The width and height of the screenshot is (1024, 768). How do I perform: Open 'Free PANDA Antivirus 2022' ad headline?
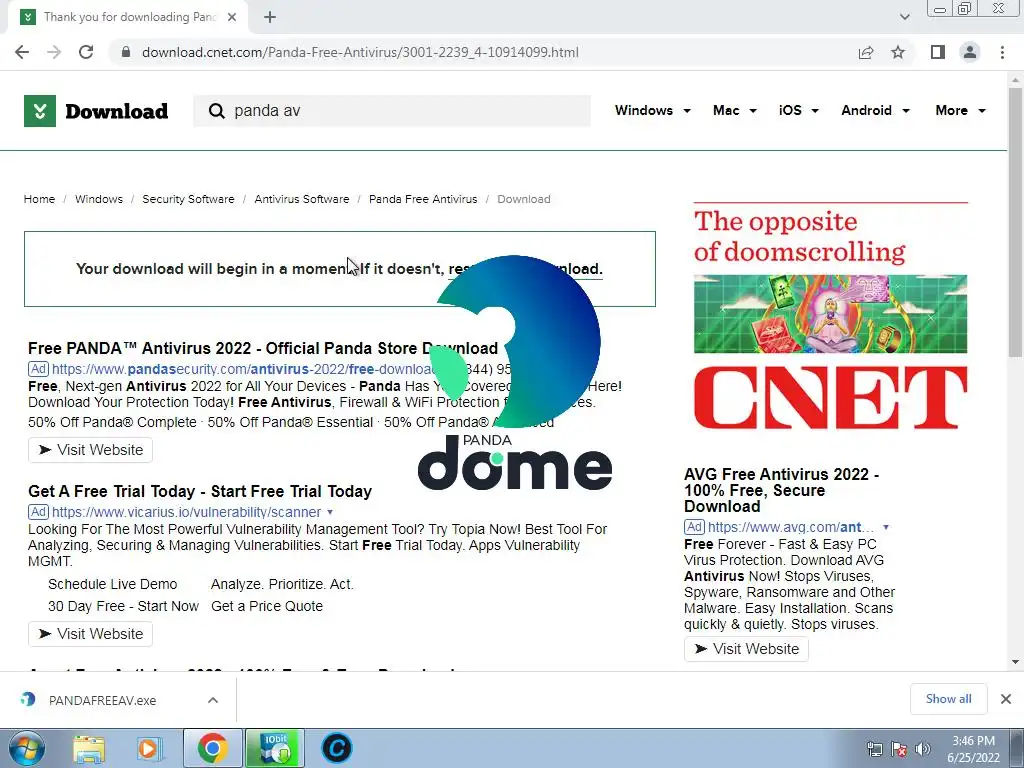click(x=263, y=348)
